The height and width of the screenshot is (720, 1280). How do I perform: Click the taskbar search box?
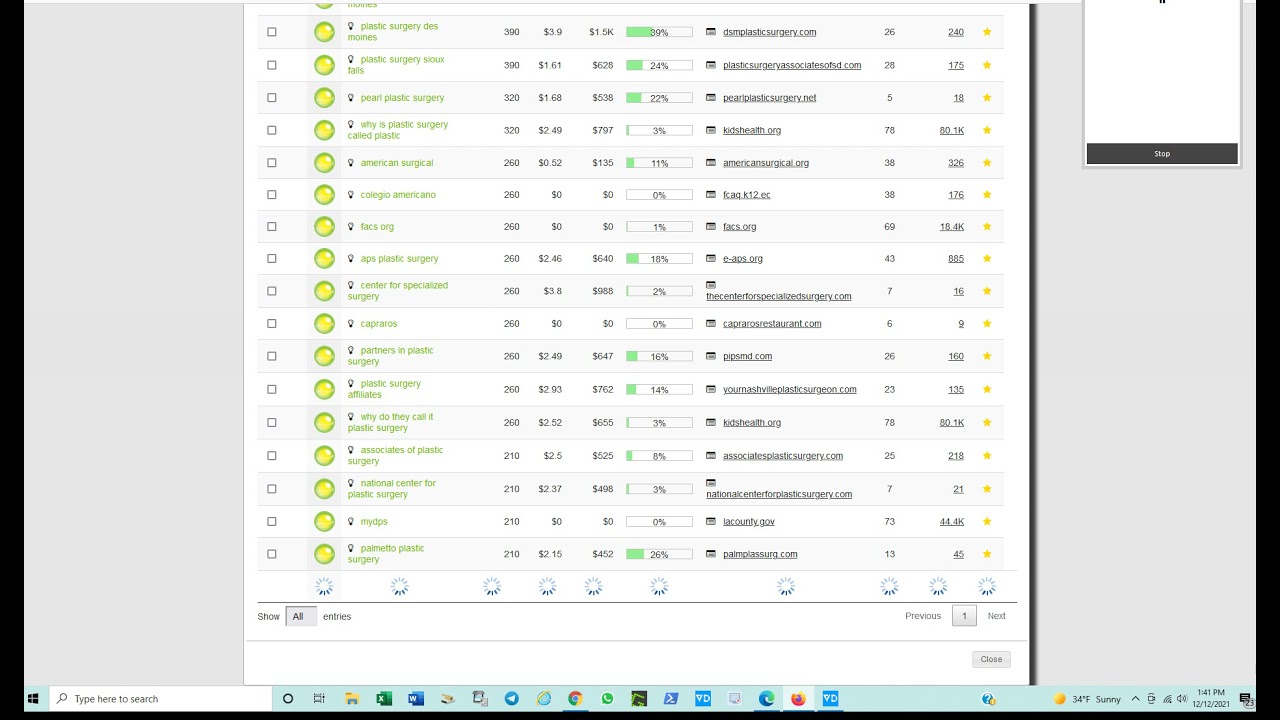[x=160, y=699]
